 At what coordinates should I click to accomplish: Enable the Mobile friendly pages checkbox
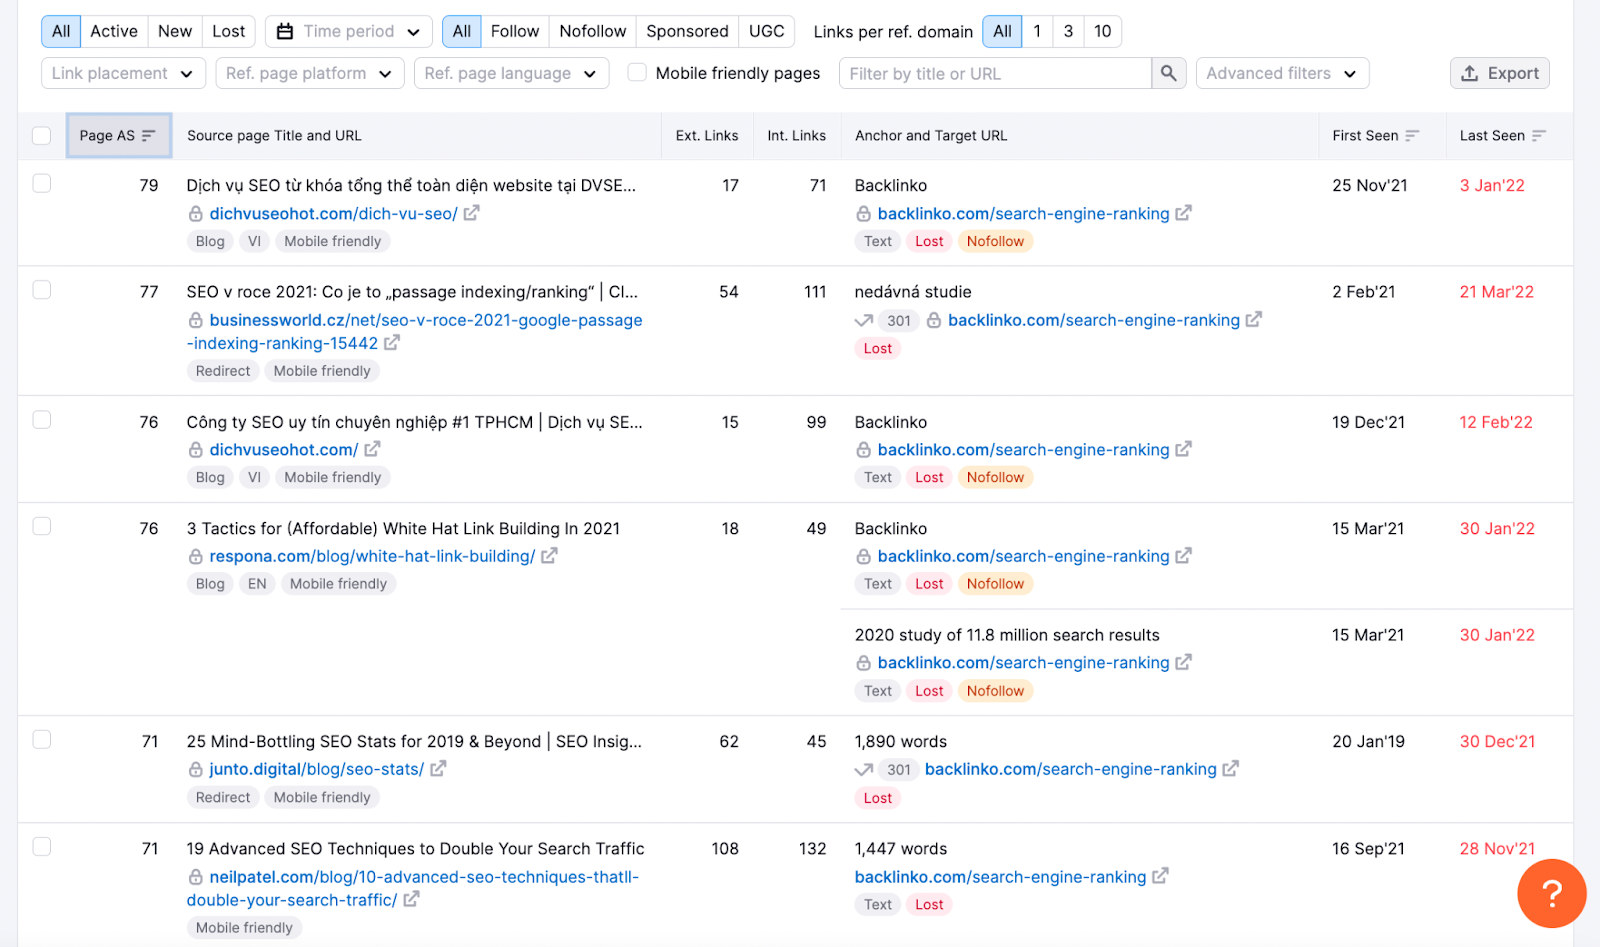[637, 73]
